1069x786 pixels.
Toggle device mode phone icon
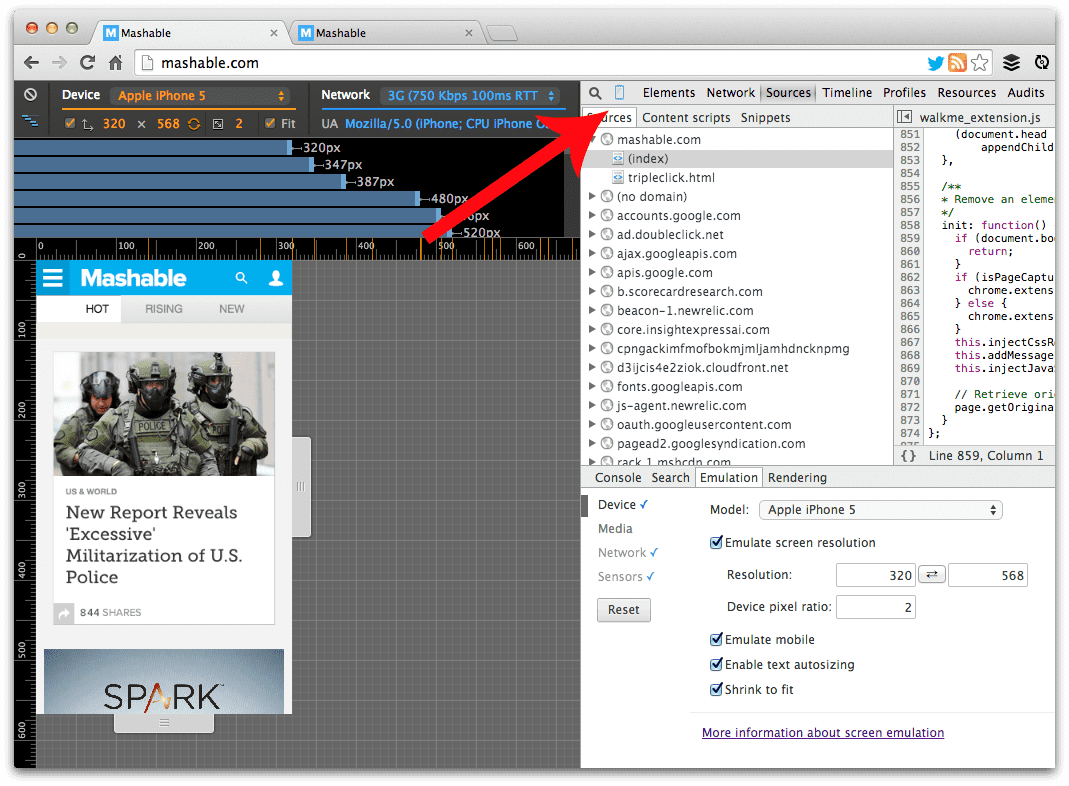coord(619,92)
